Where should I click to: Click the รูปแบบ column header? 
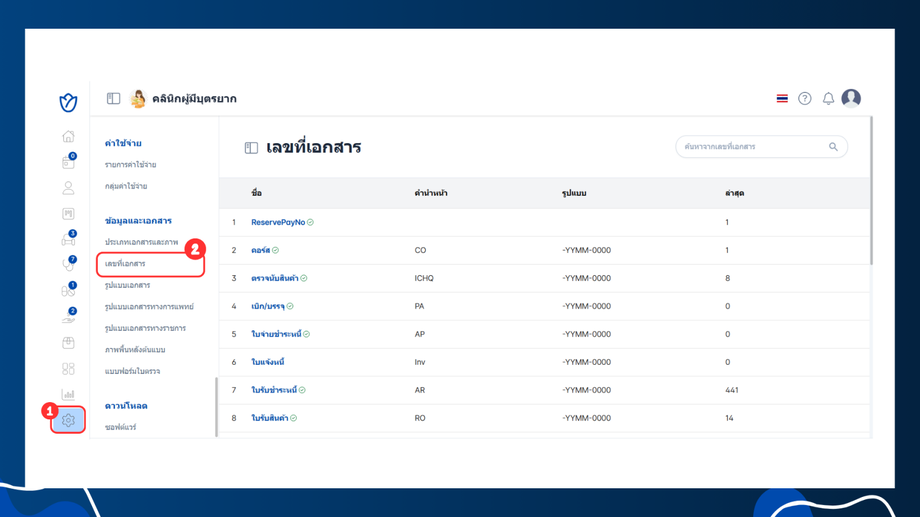[x=574, y=193]
